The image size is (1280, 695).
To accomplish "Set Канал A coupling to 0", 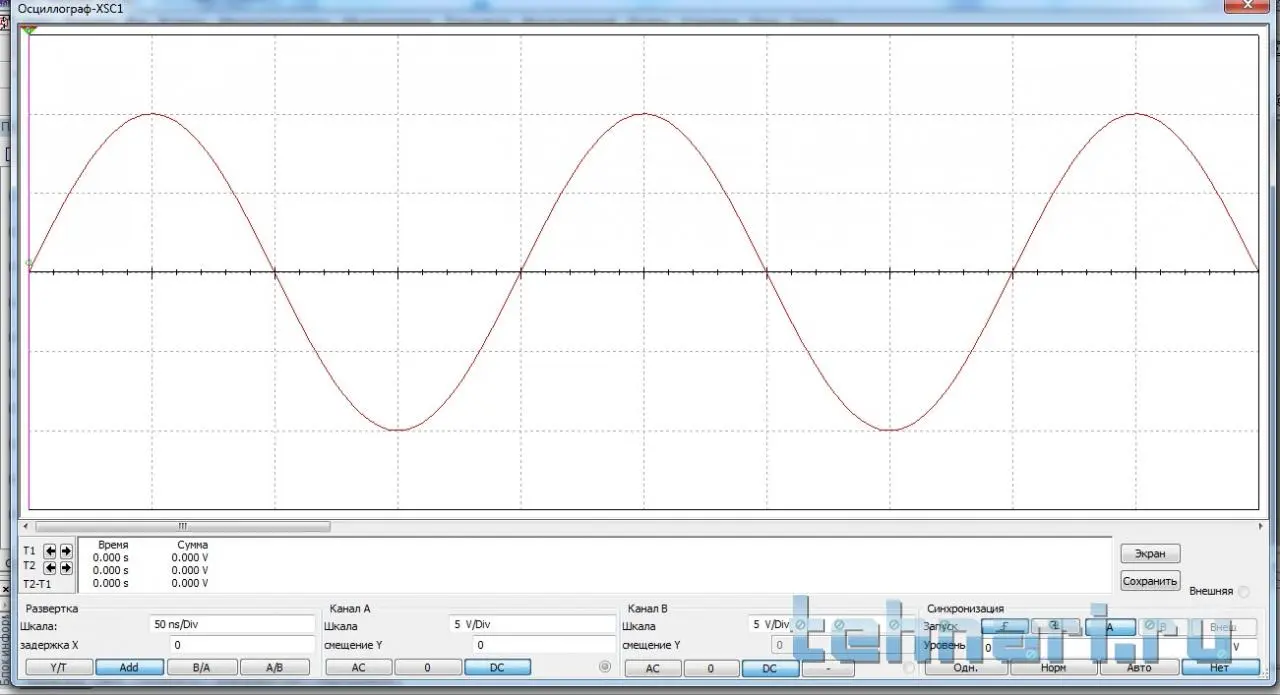I will point(427,667).
